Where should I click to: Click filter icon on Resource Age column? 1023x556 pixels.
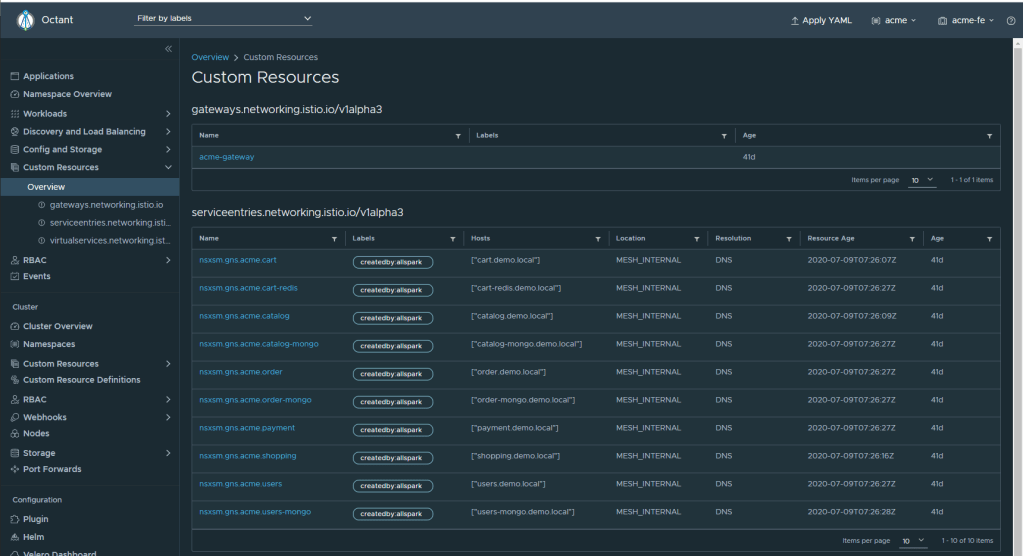(x=912, y=239)
